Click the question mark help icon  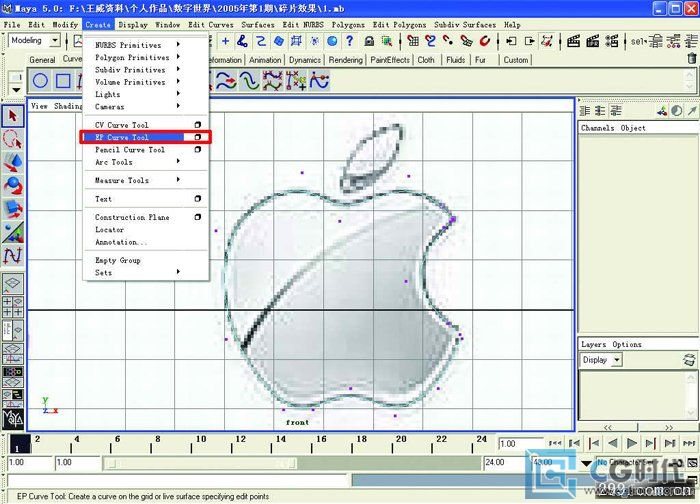(x=350, y=41)
